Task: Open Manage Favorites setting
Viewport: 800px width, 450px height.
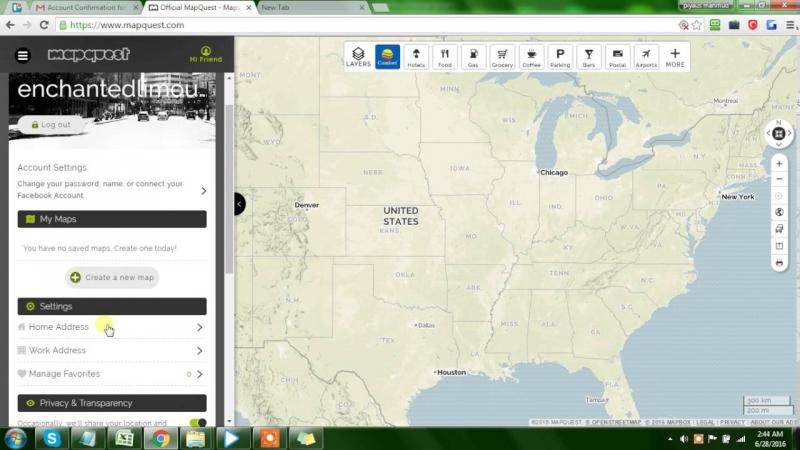Action: pyautogui.click(x=112, y=374)
